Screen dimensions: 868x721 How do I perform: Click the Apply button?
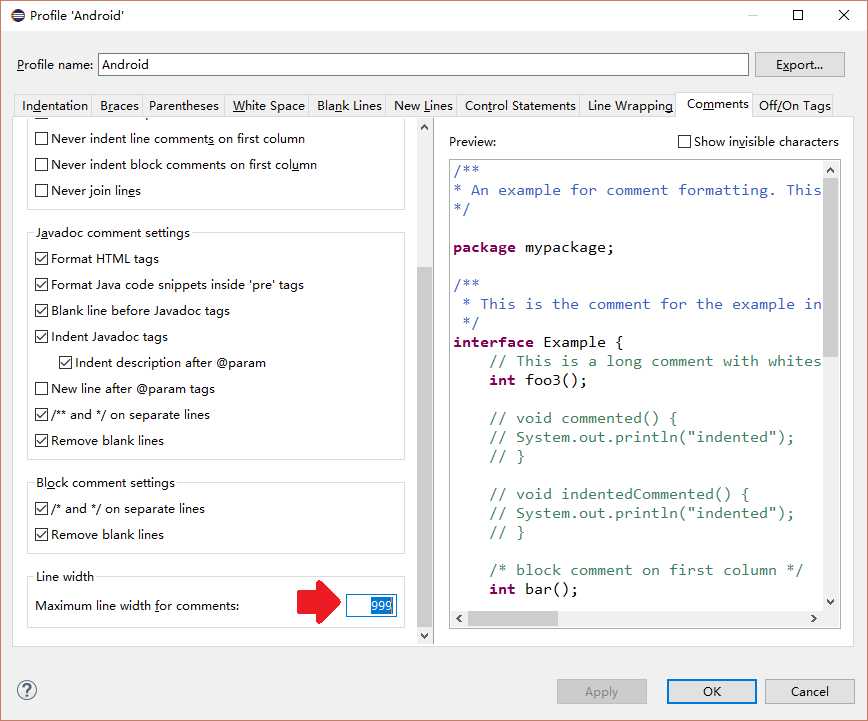[x=602, y=692]
